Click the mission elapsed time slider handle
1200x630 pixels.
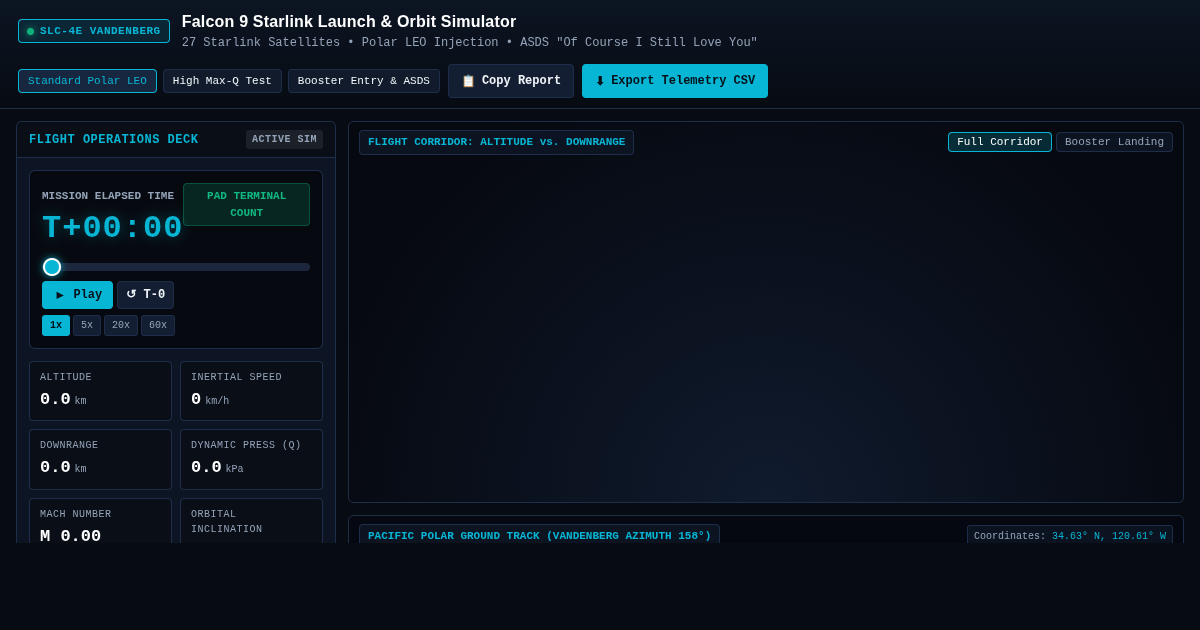(x=52, y=267)
